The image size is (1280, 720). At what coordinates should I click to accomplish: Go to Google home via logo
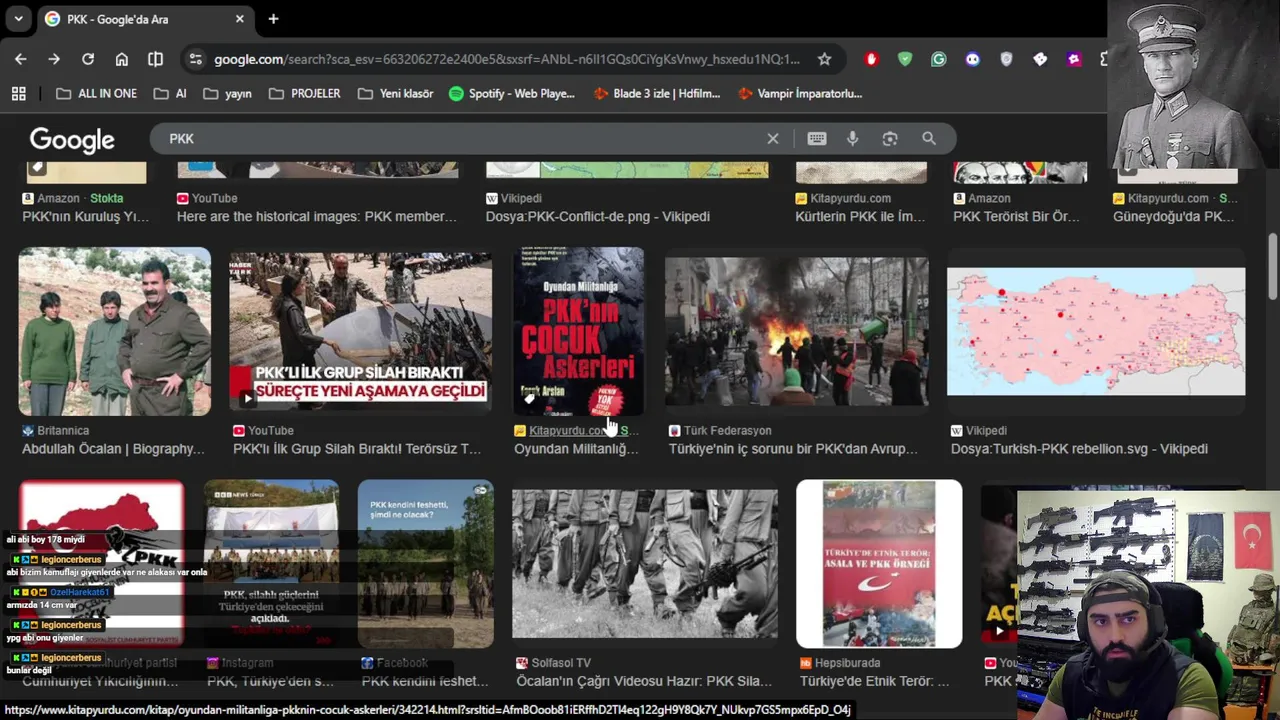[x=72, y=140]
